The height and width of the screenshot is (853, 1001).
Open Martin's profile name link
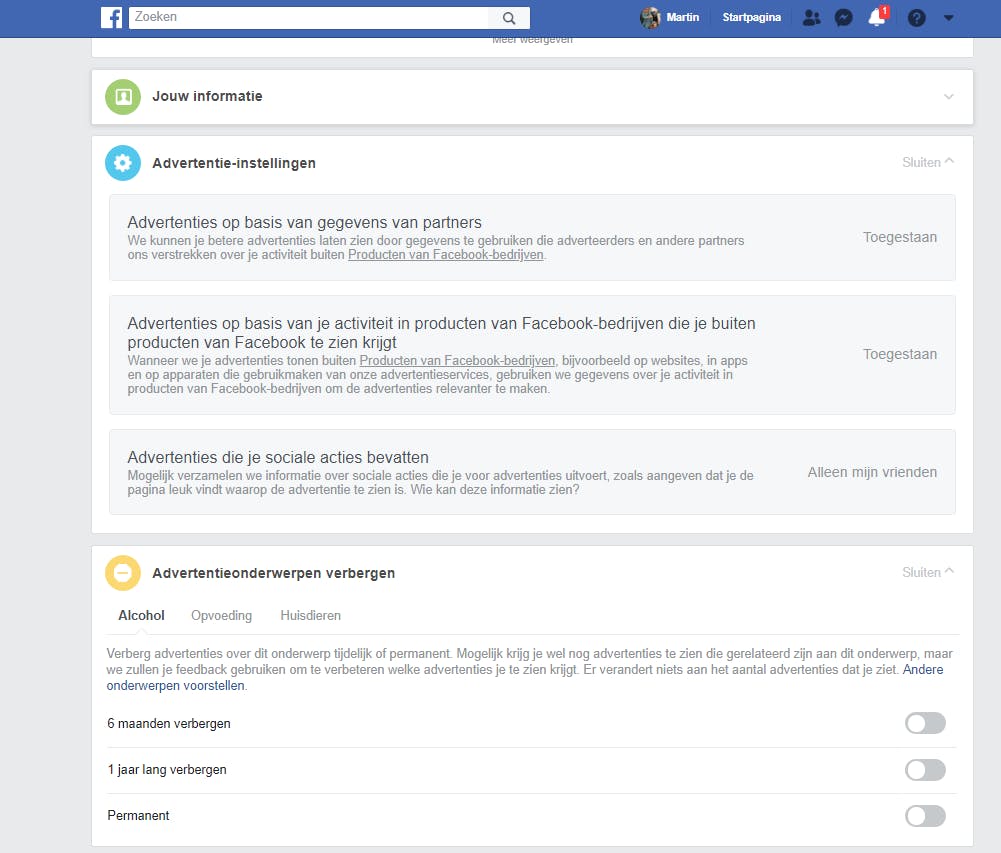click(682, 17)
